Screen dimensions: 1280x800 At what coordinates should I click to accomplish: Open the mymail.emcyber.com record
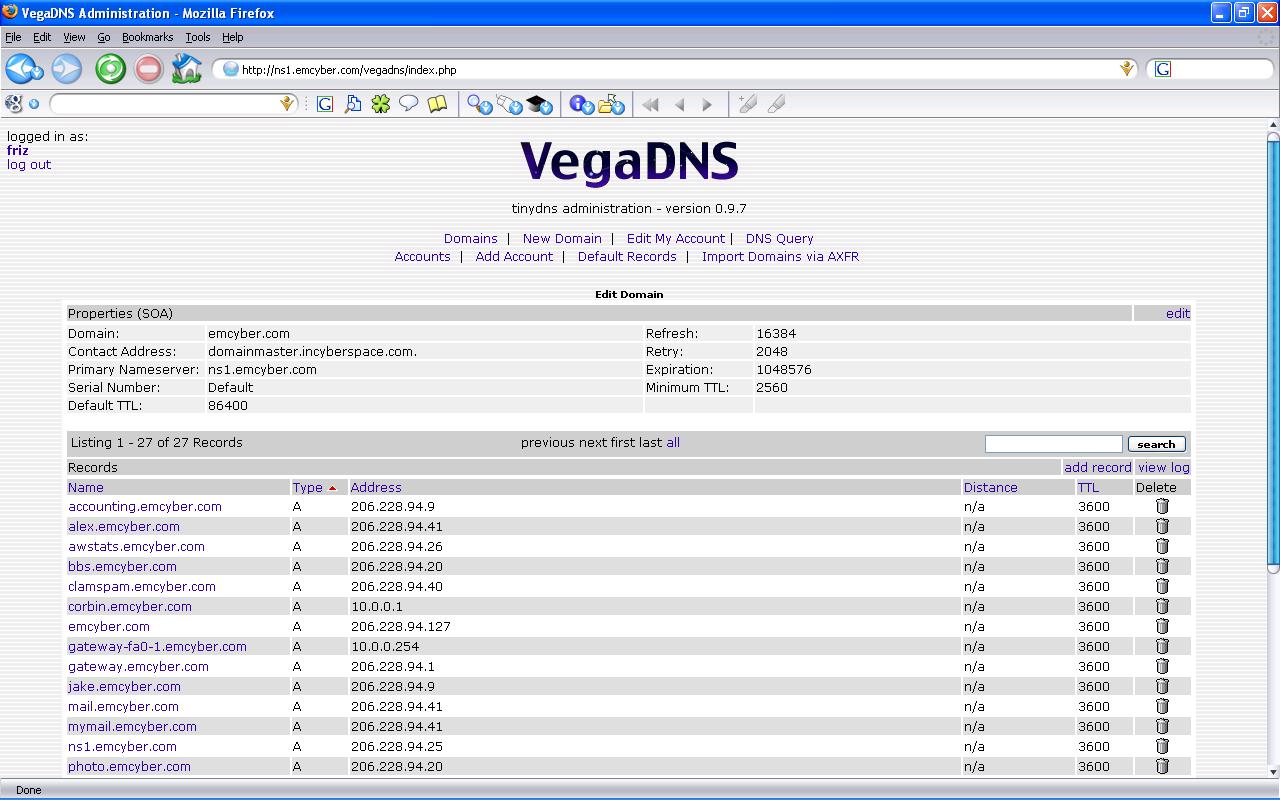tap(132, 726)
